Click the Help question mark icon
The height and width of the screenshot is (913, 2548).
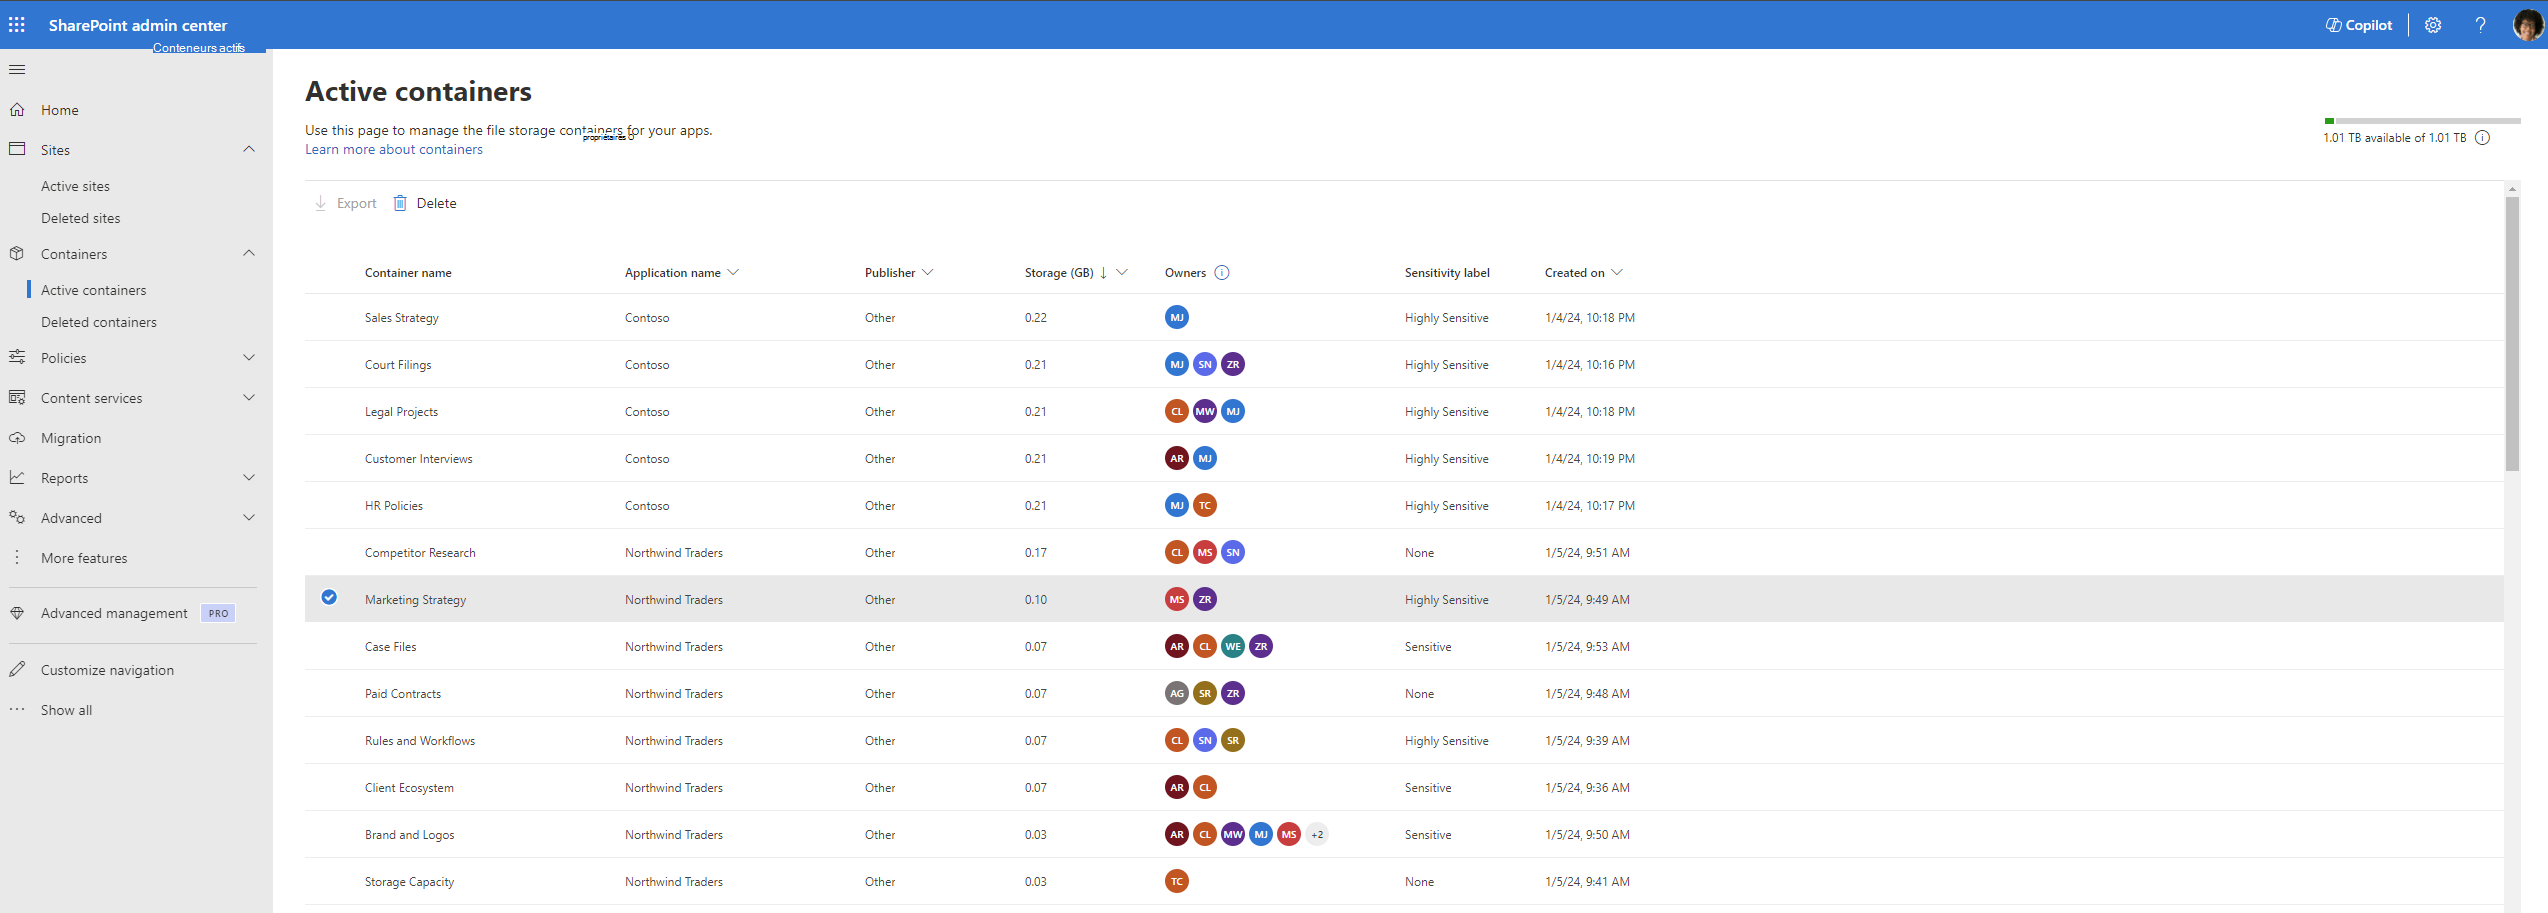tap(2480, 25)
